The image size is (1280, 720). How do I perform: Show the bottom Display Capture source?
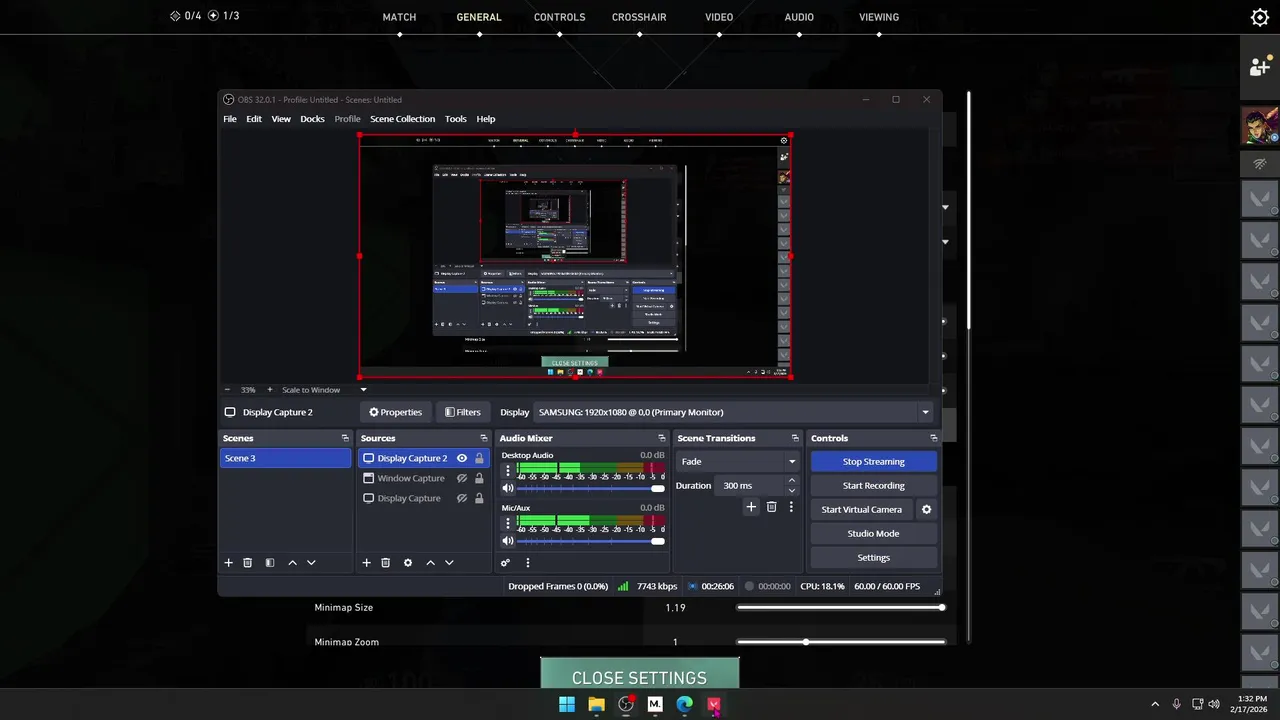[462, 498]
